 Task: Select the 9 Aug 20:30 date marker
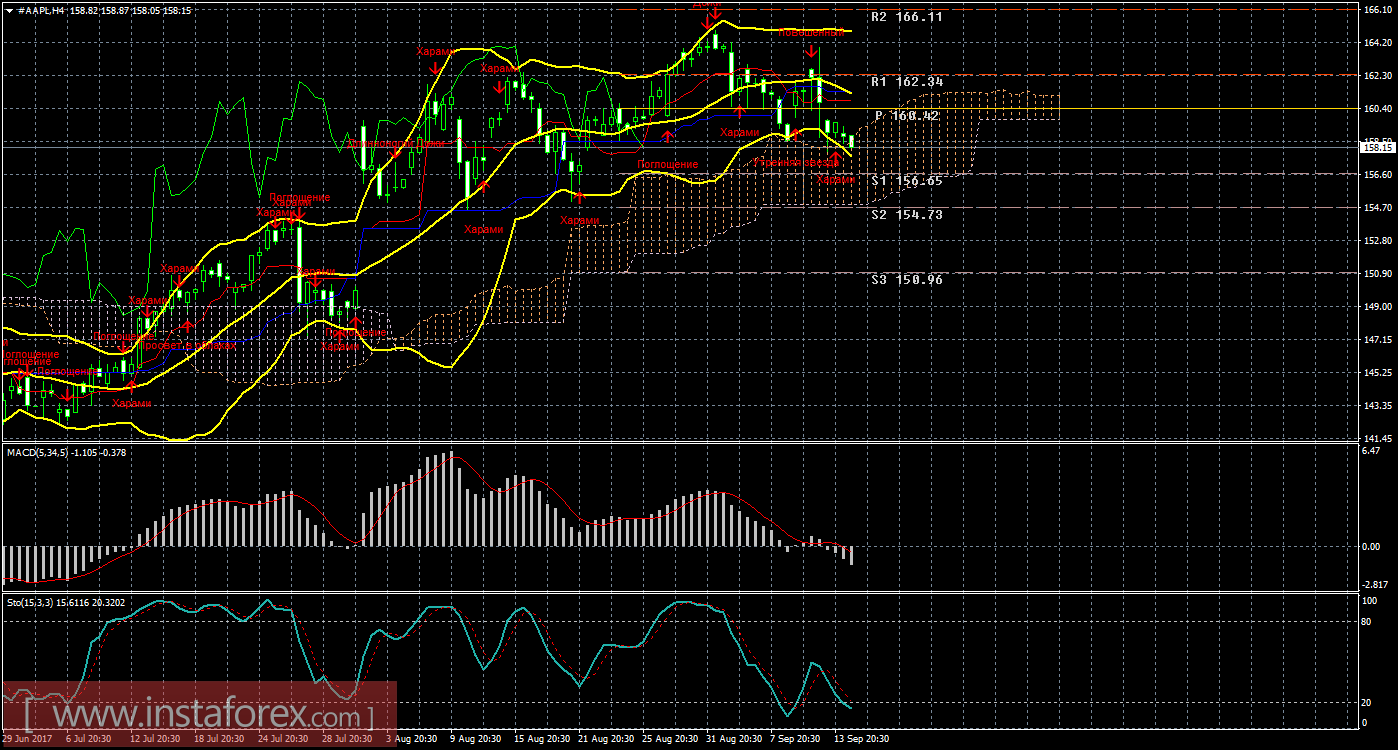tap(475, 739)
